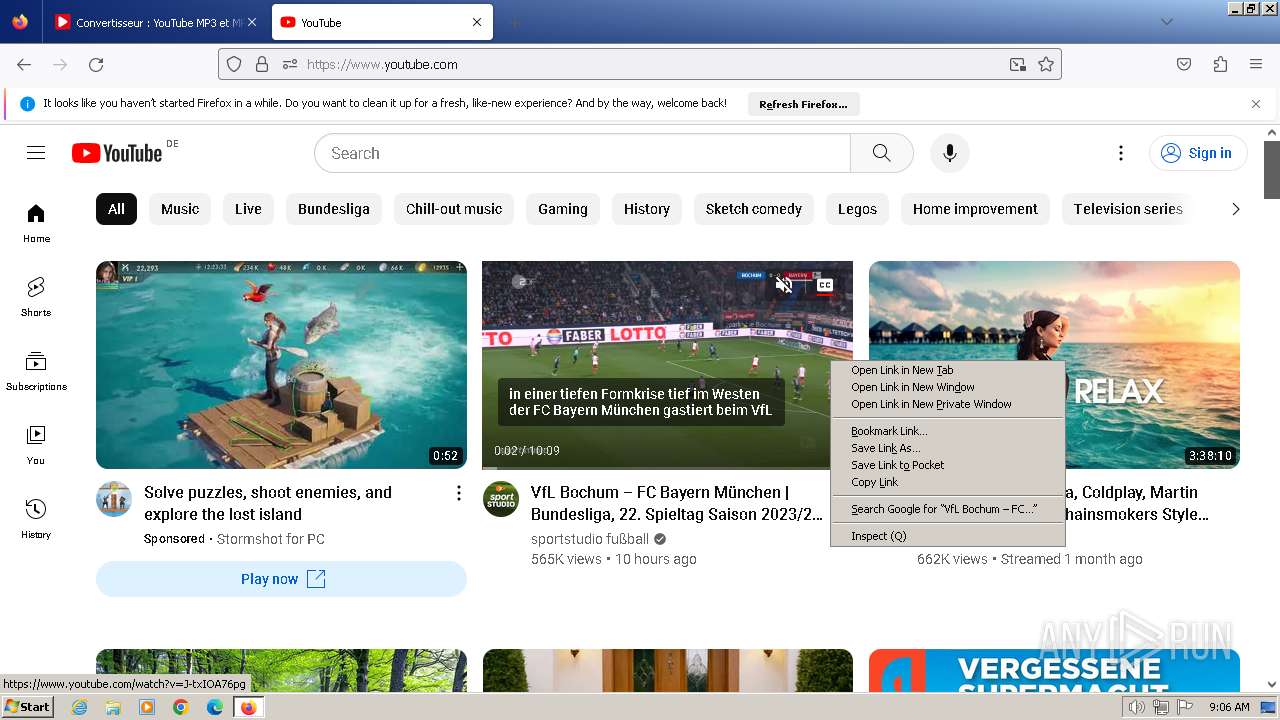
Task: Select the Live filter chip
Action: point(248,209)
